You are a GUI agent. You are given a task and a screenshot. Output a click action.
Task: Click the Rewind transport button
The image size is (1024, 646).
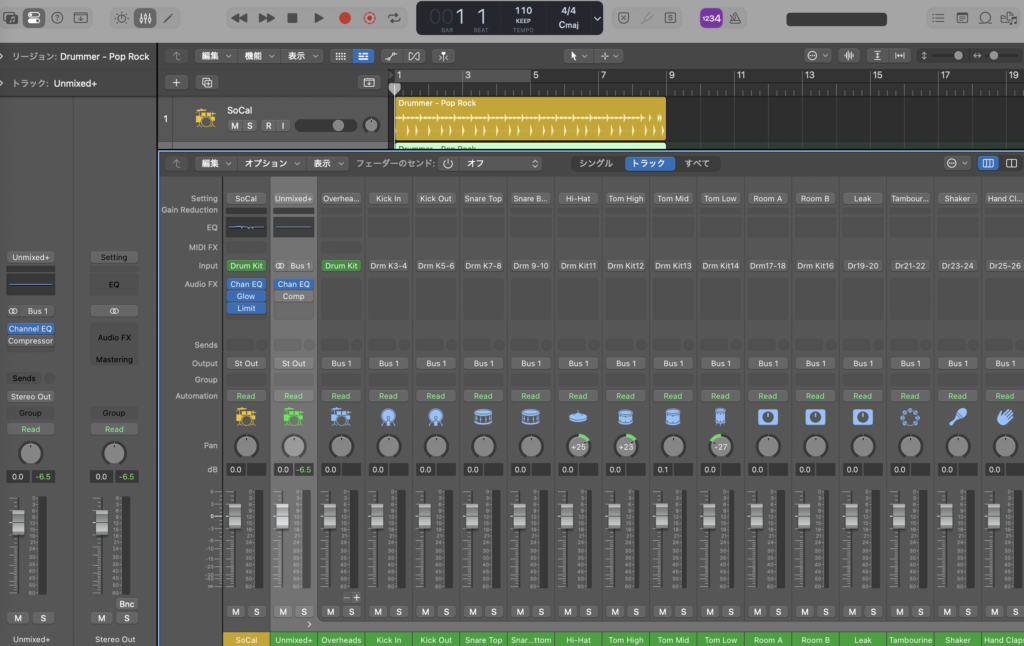click(x=239, y=18)
